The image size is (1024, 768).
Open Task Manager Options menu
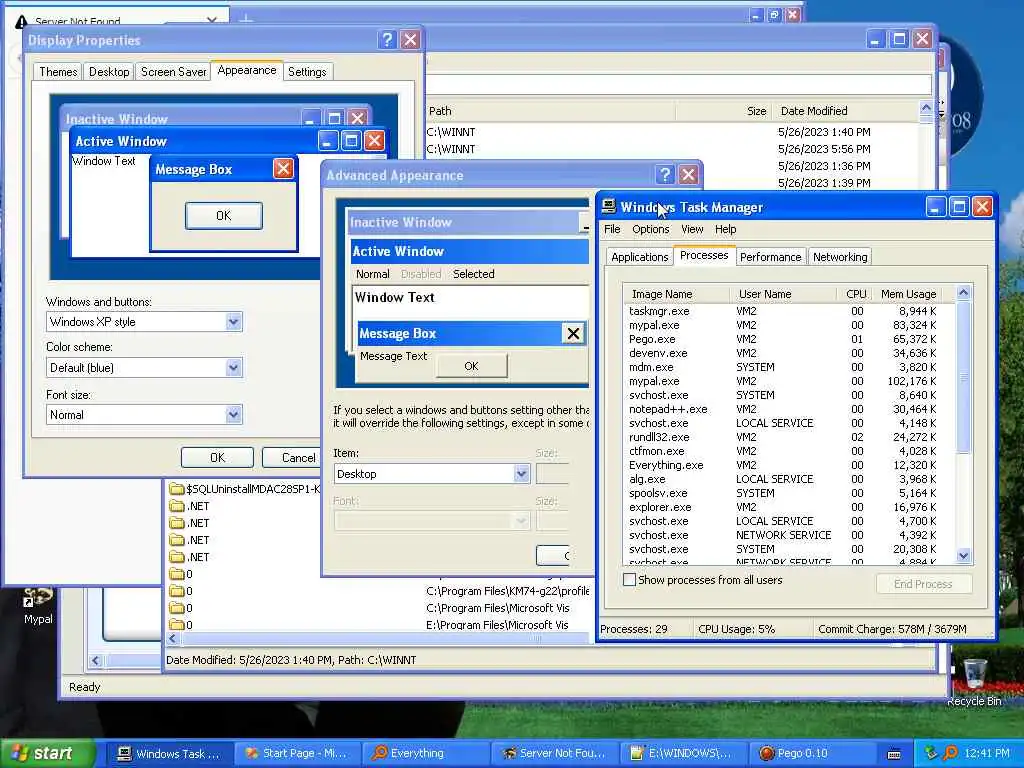coord(650,229)
